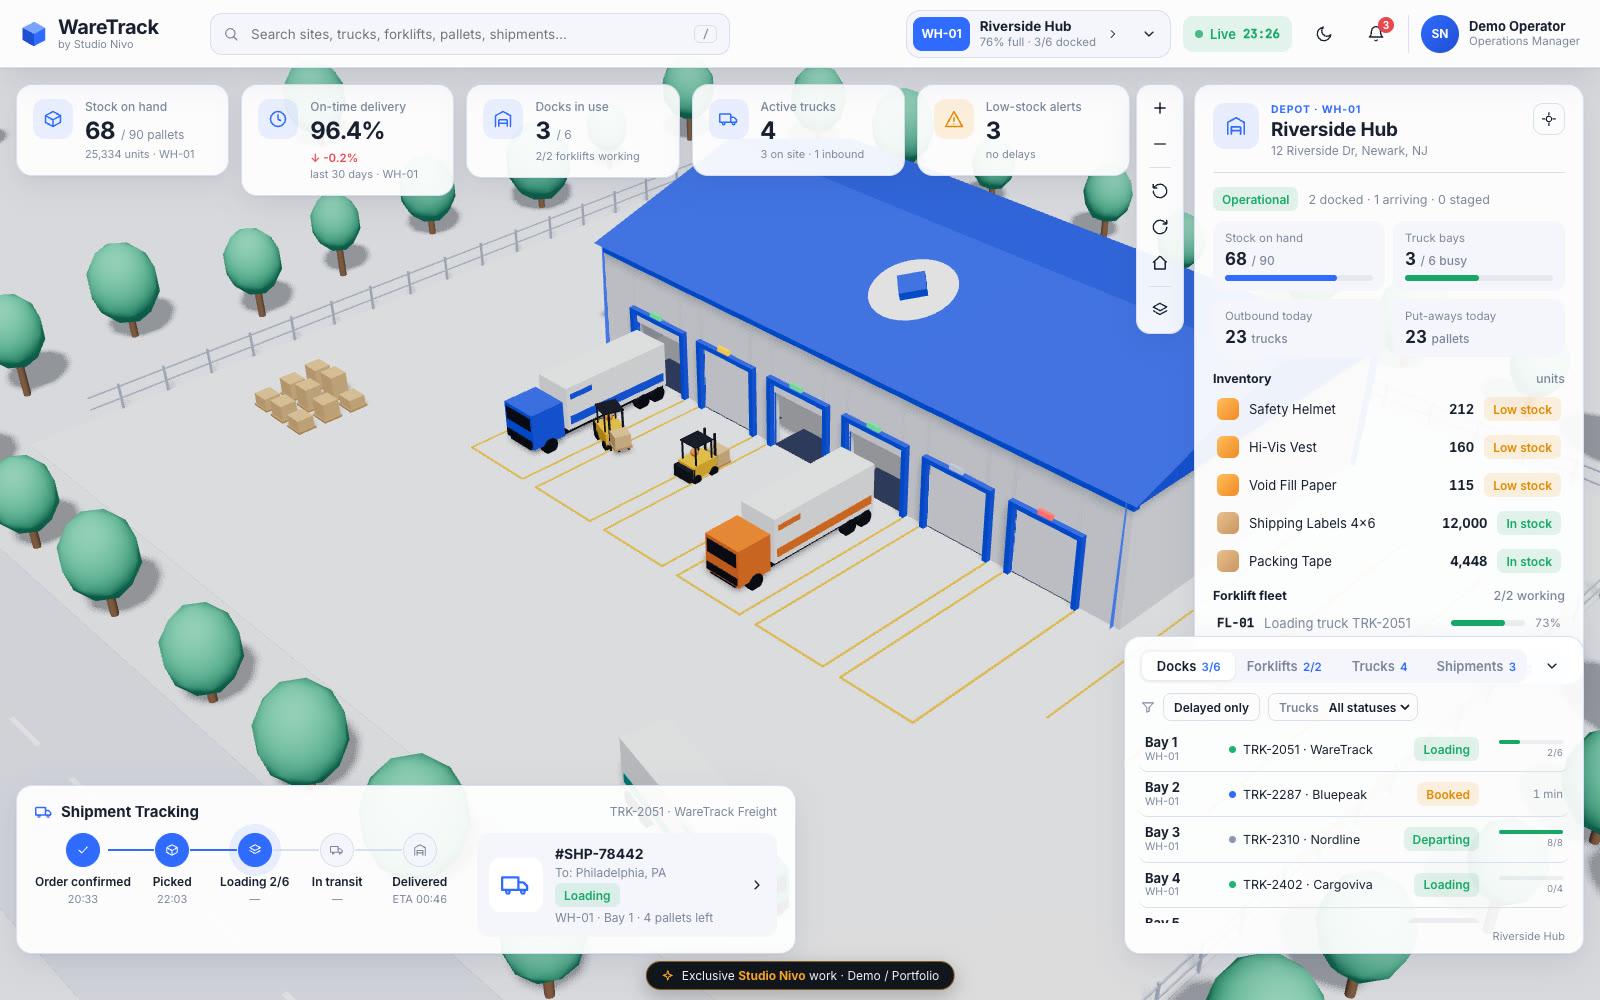Click the Departing status for Bay 3
Viewport: 1600px width, 1000px height.
pyautogui.click(x=1441, y=840)
